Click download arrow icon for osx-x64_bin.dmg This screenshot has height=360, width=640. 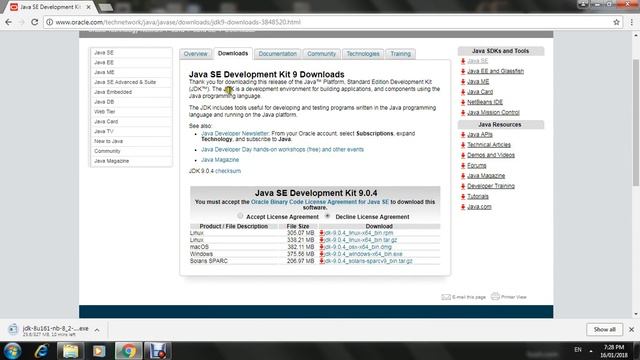coord(322,247)
